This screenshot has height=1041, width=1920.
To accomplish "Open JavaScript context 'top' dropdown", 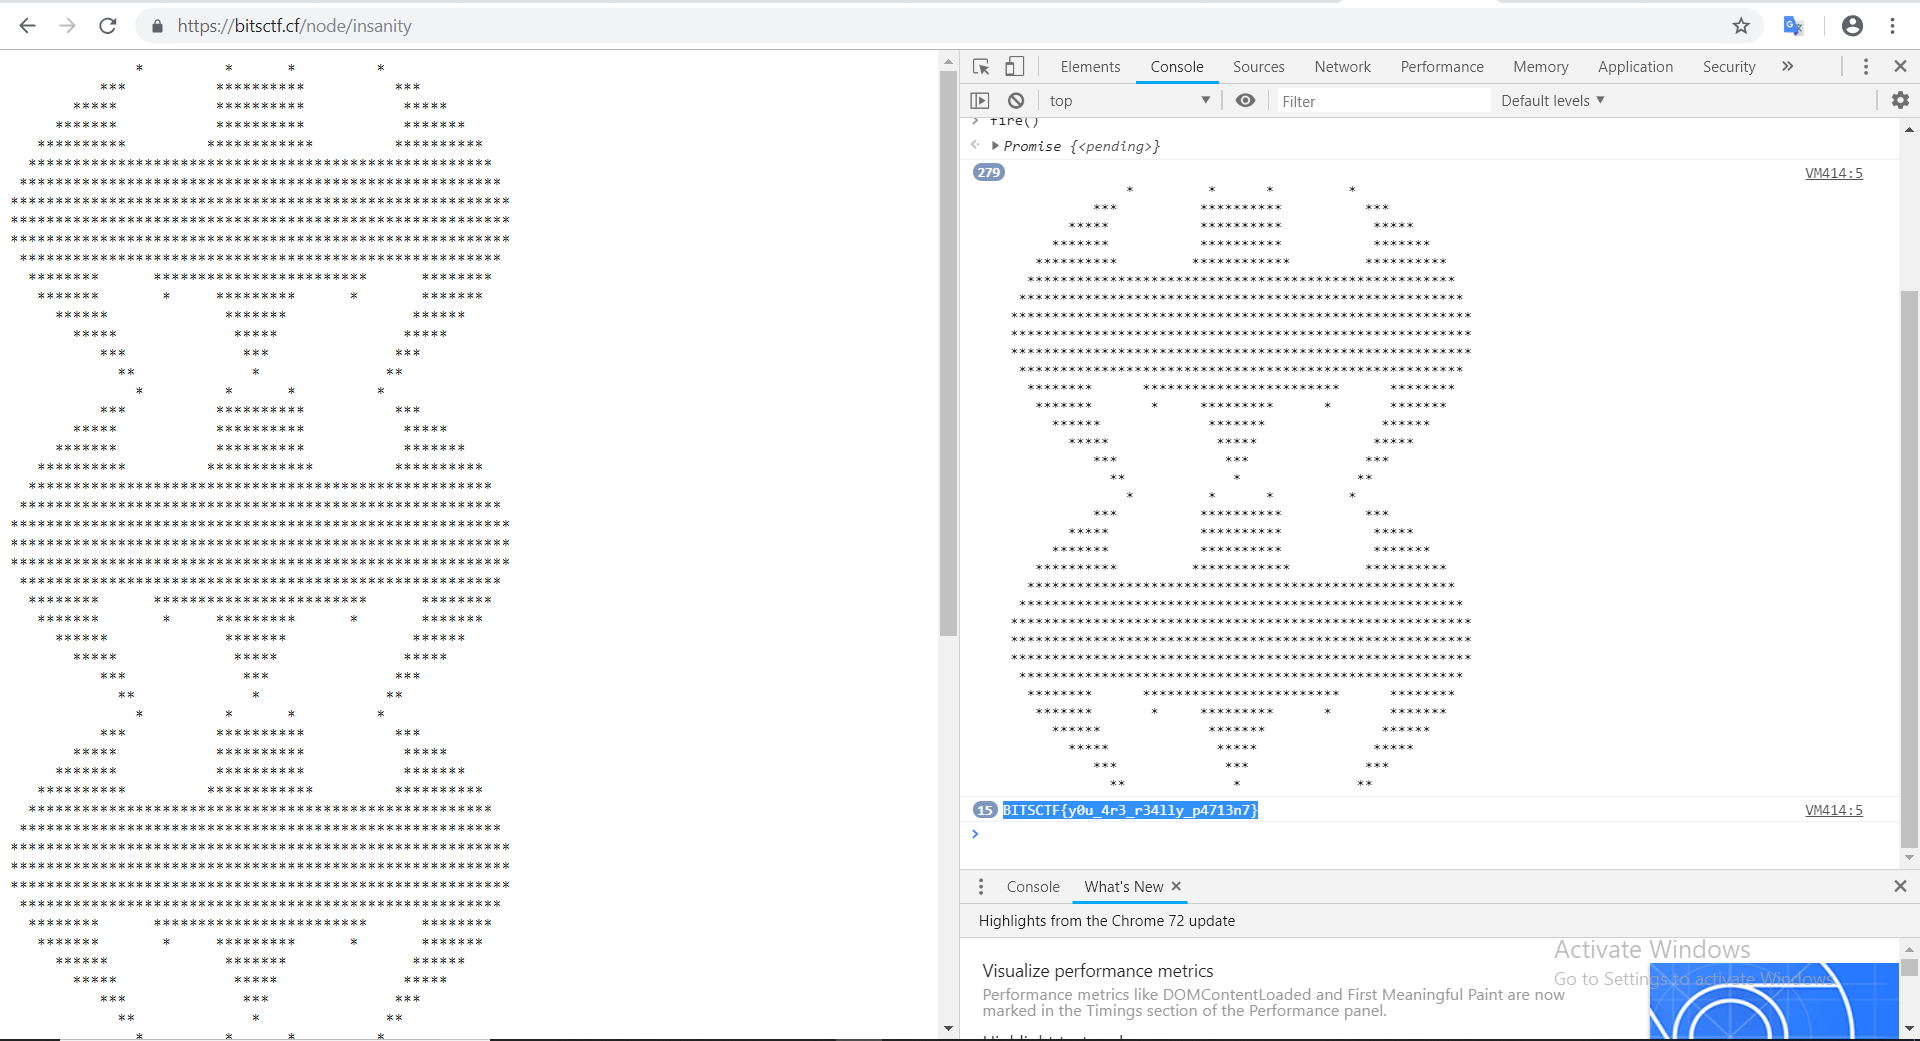I will [x=1129, y=100].
